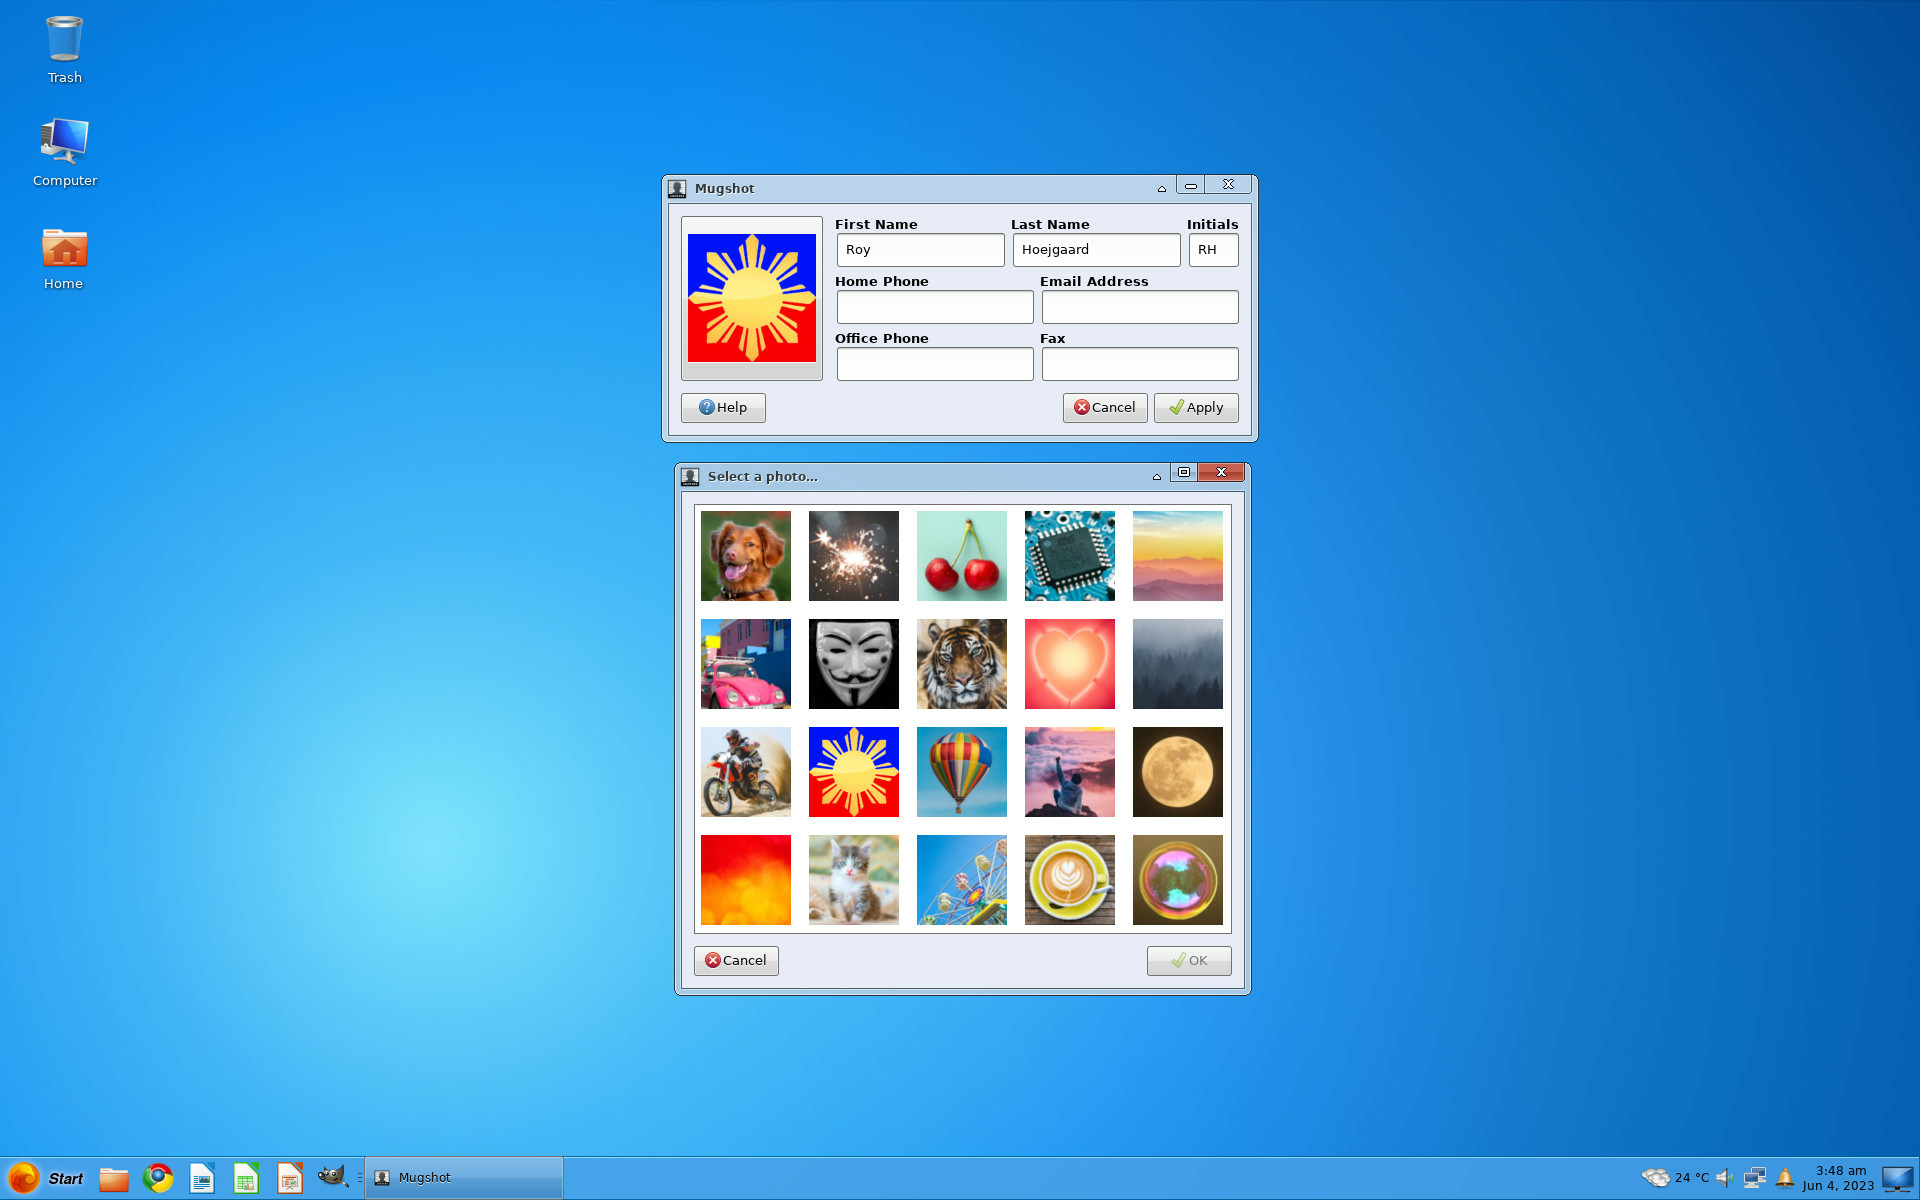Image resolution: width=1920 pixels, height=1200 pixels.
Task: Choose the Guy Fawkes mask photo
Action: click(853, 664)
